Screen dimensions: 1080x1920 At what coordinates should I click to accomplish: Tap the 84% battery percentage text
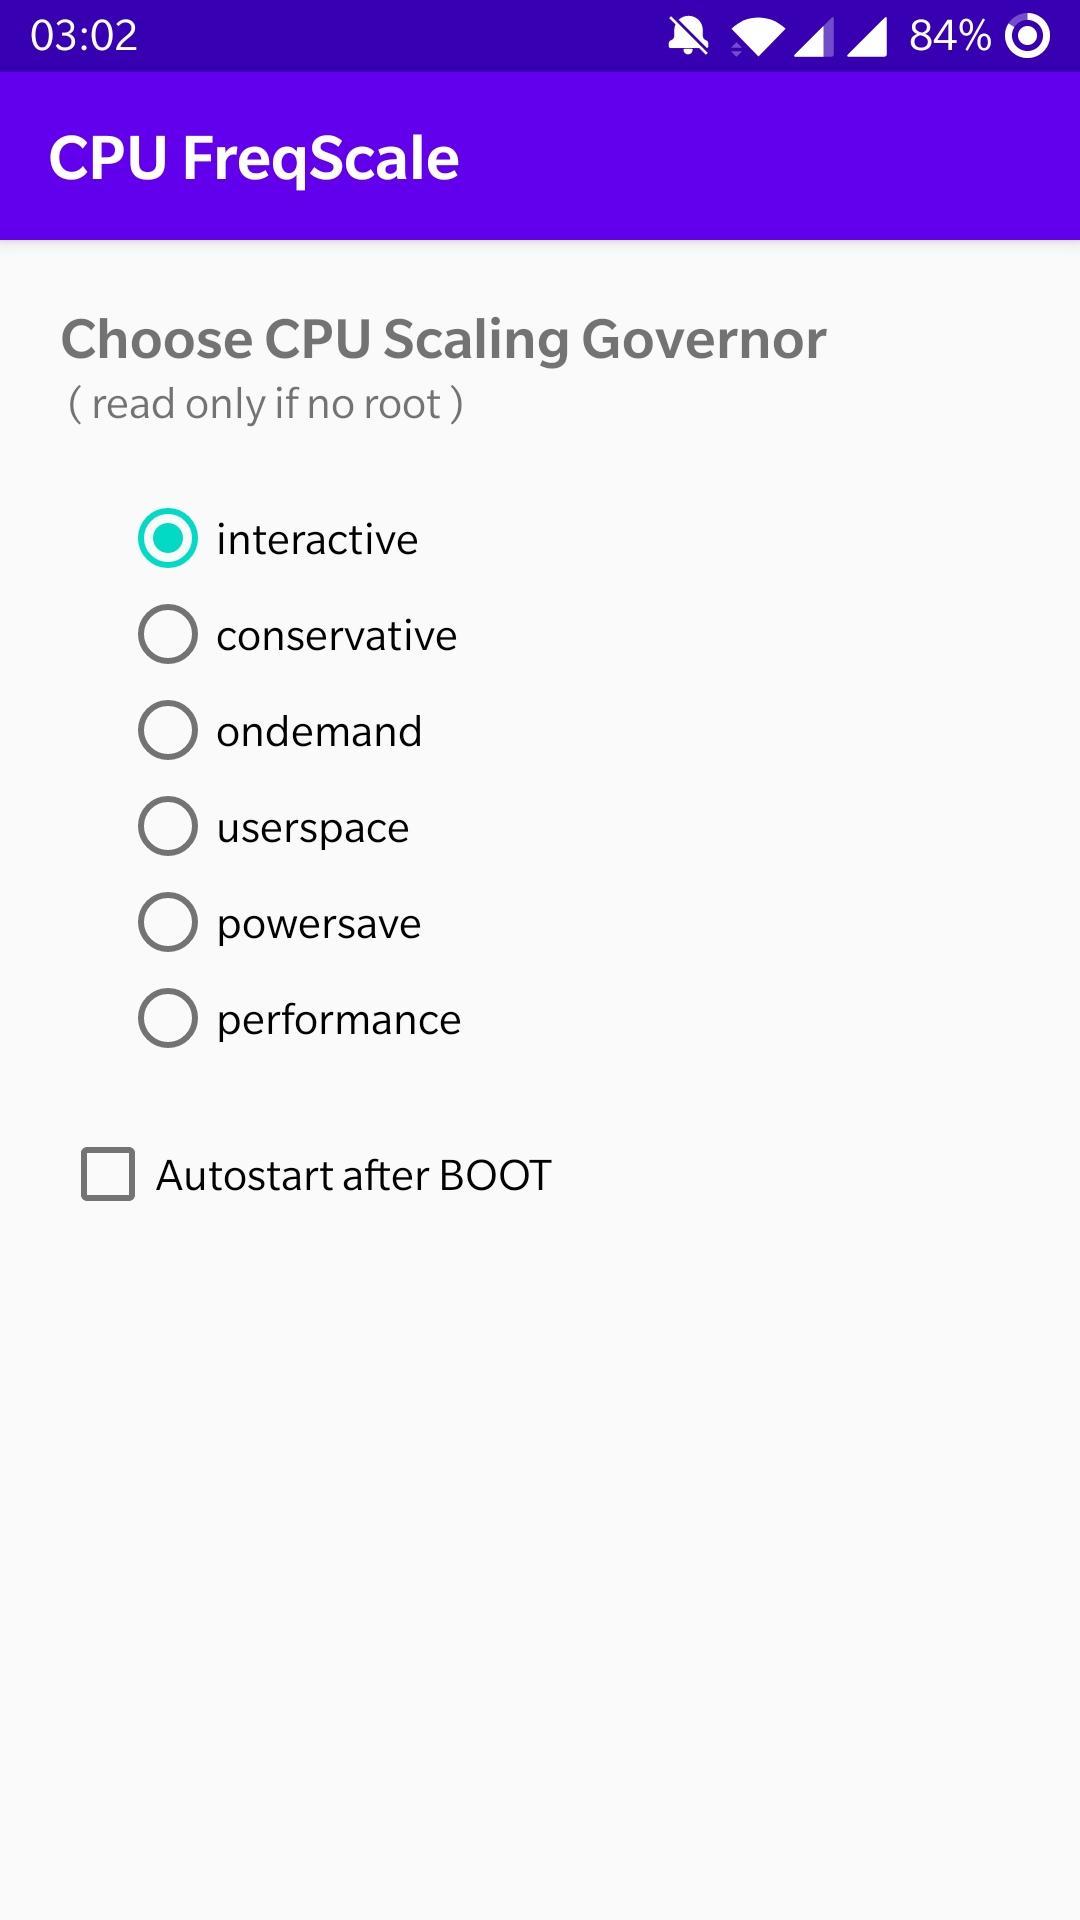tap(950, 36)
